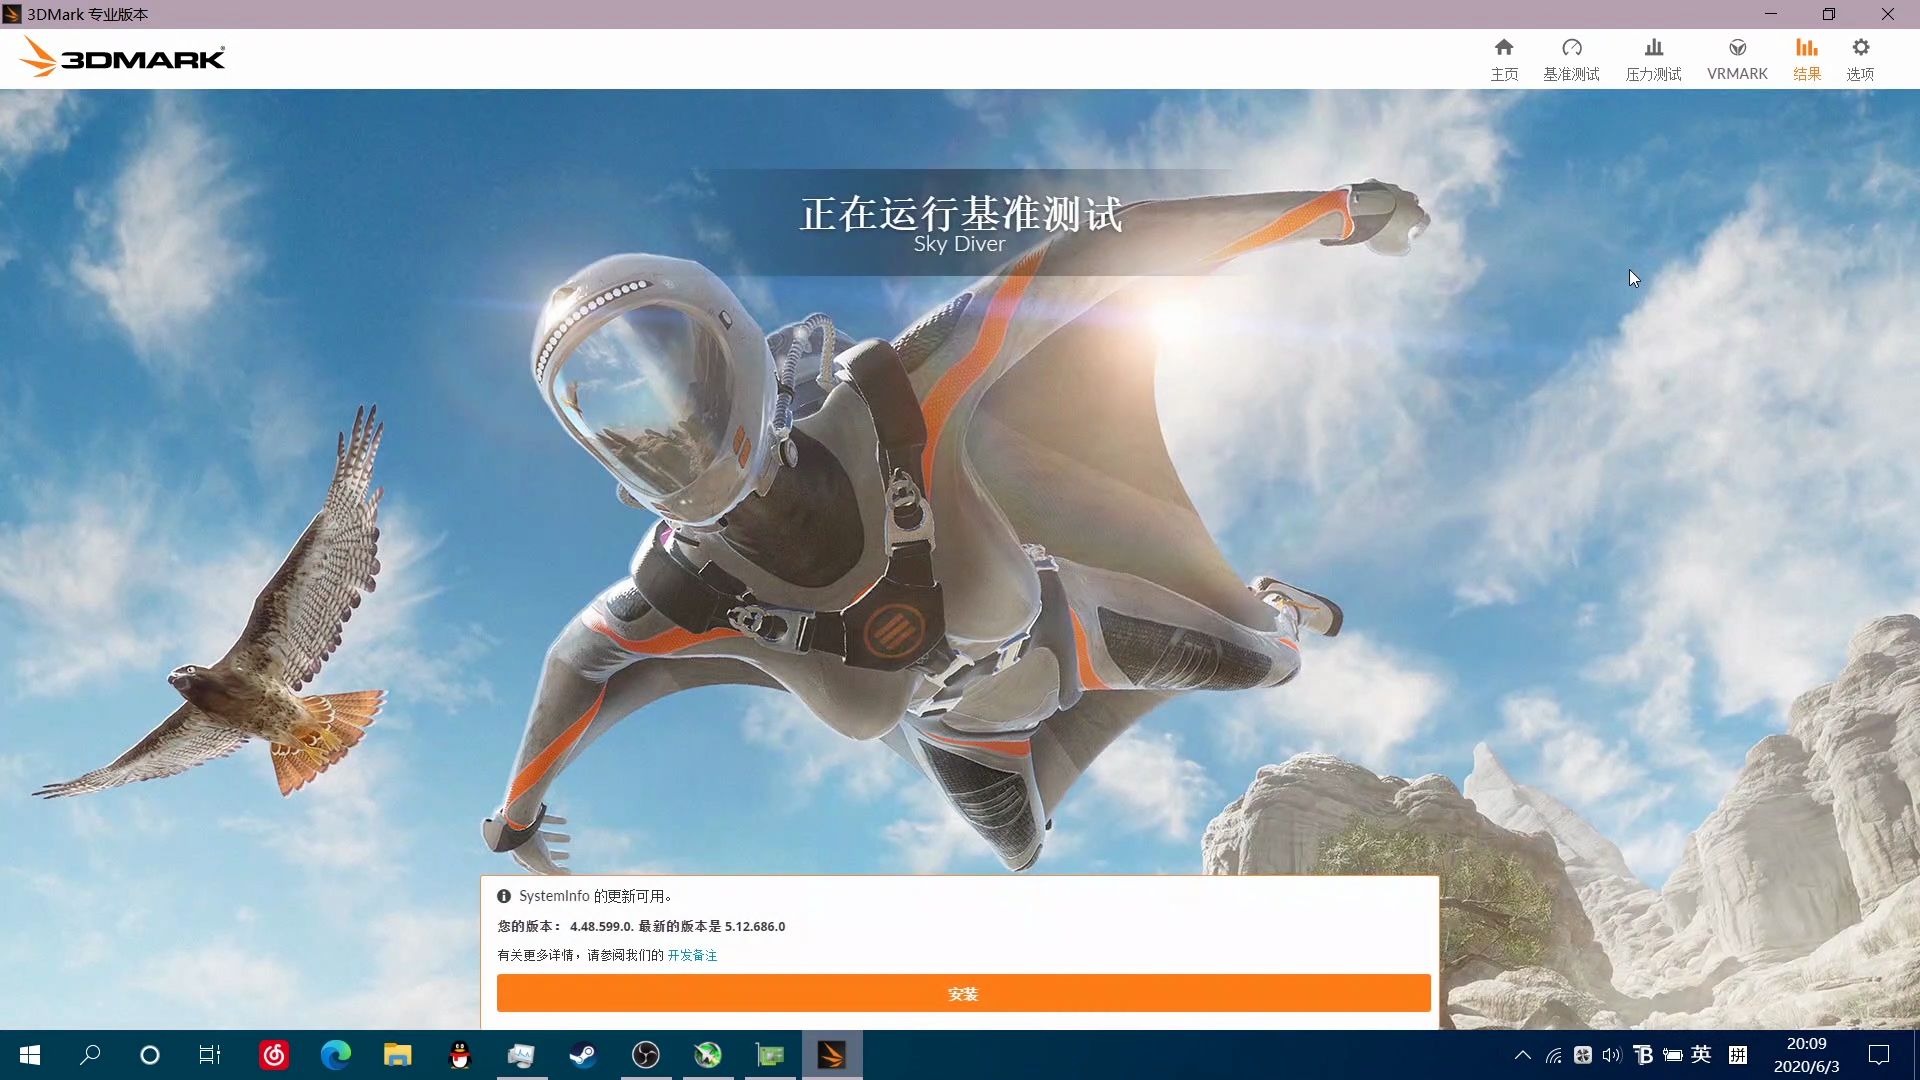Click the 3DMark title bar app icon
The image size is (1920, 1080).
[x=12, y=14]
